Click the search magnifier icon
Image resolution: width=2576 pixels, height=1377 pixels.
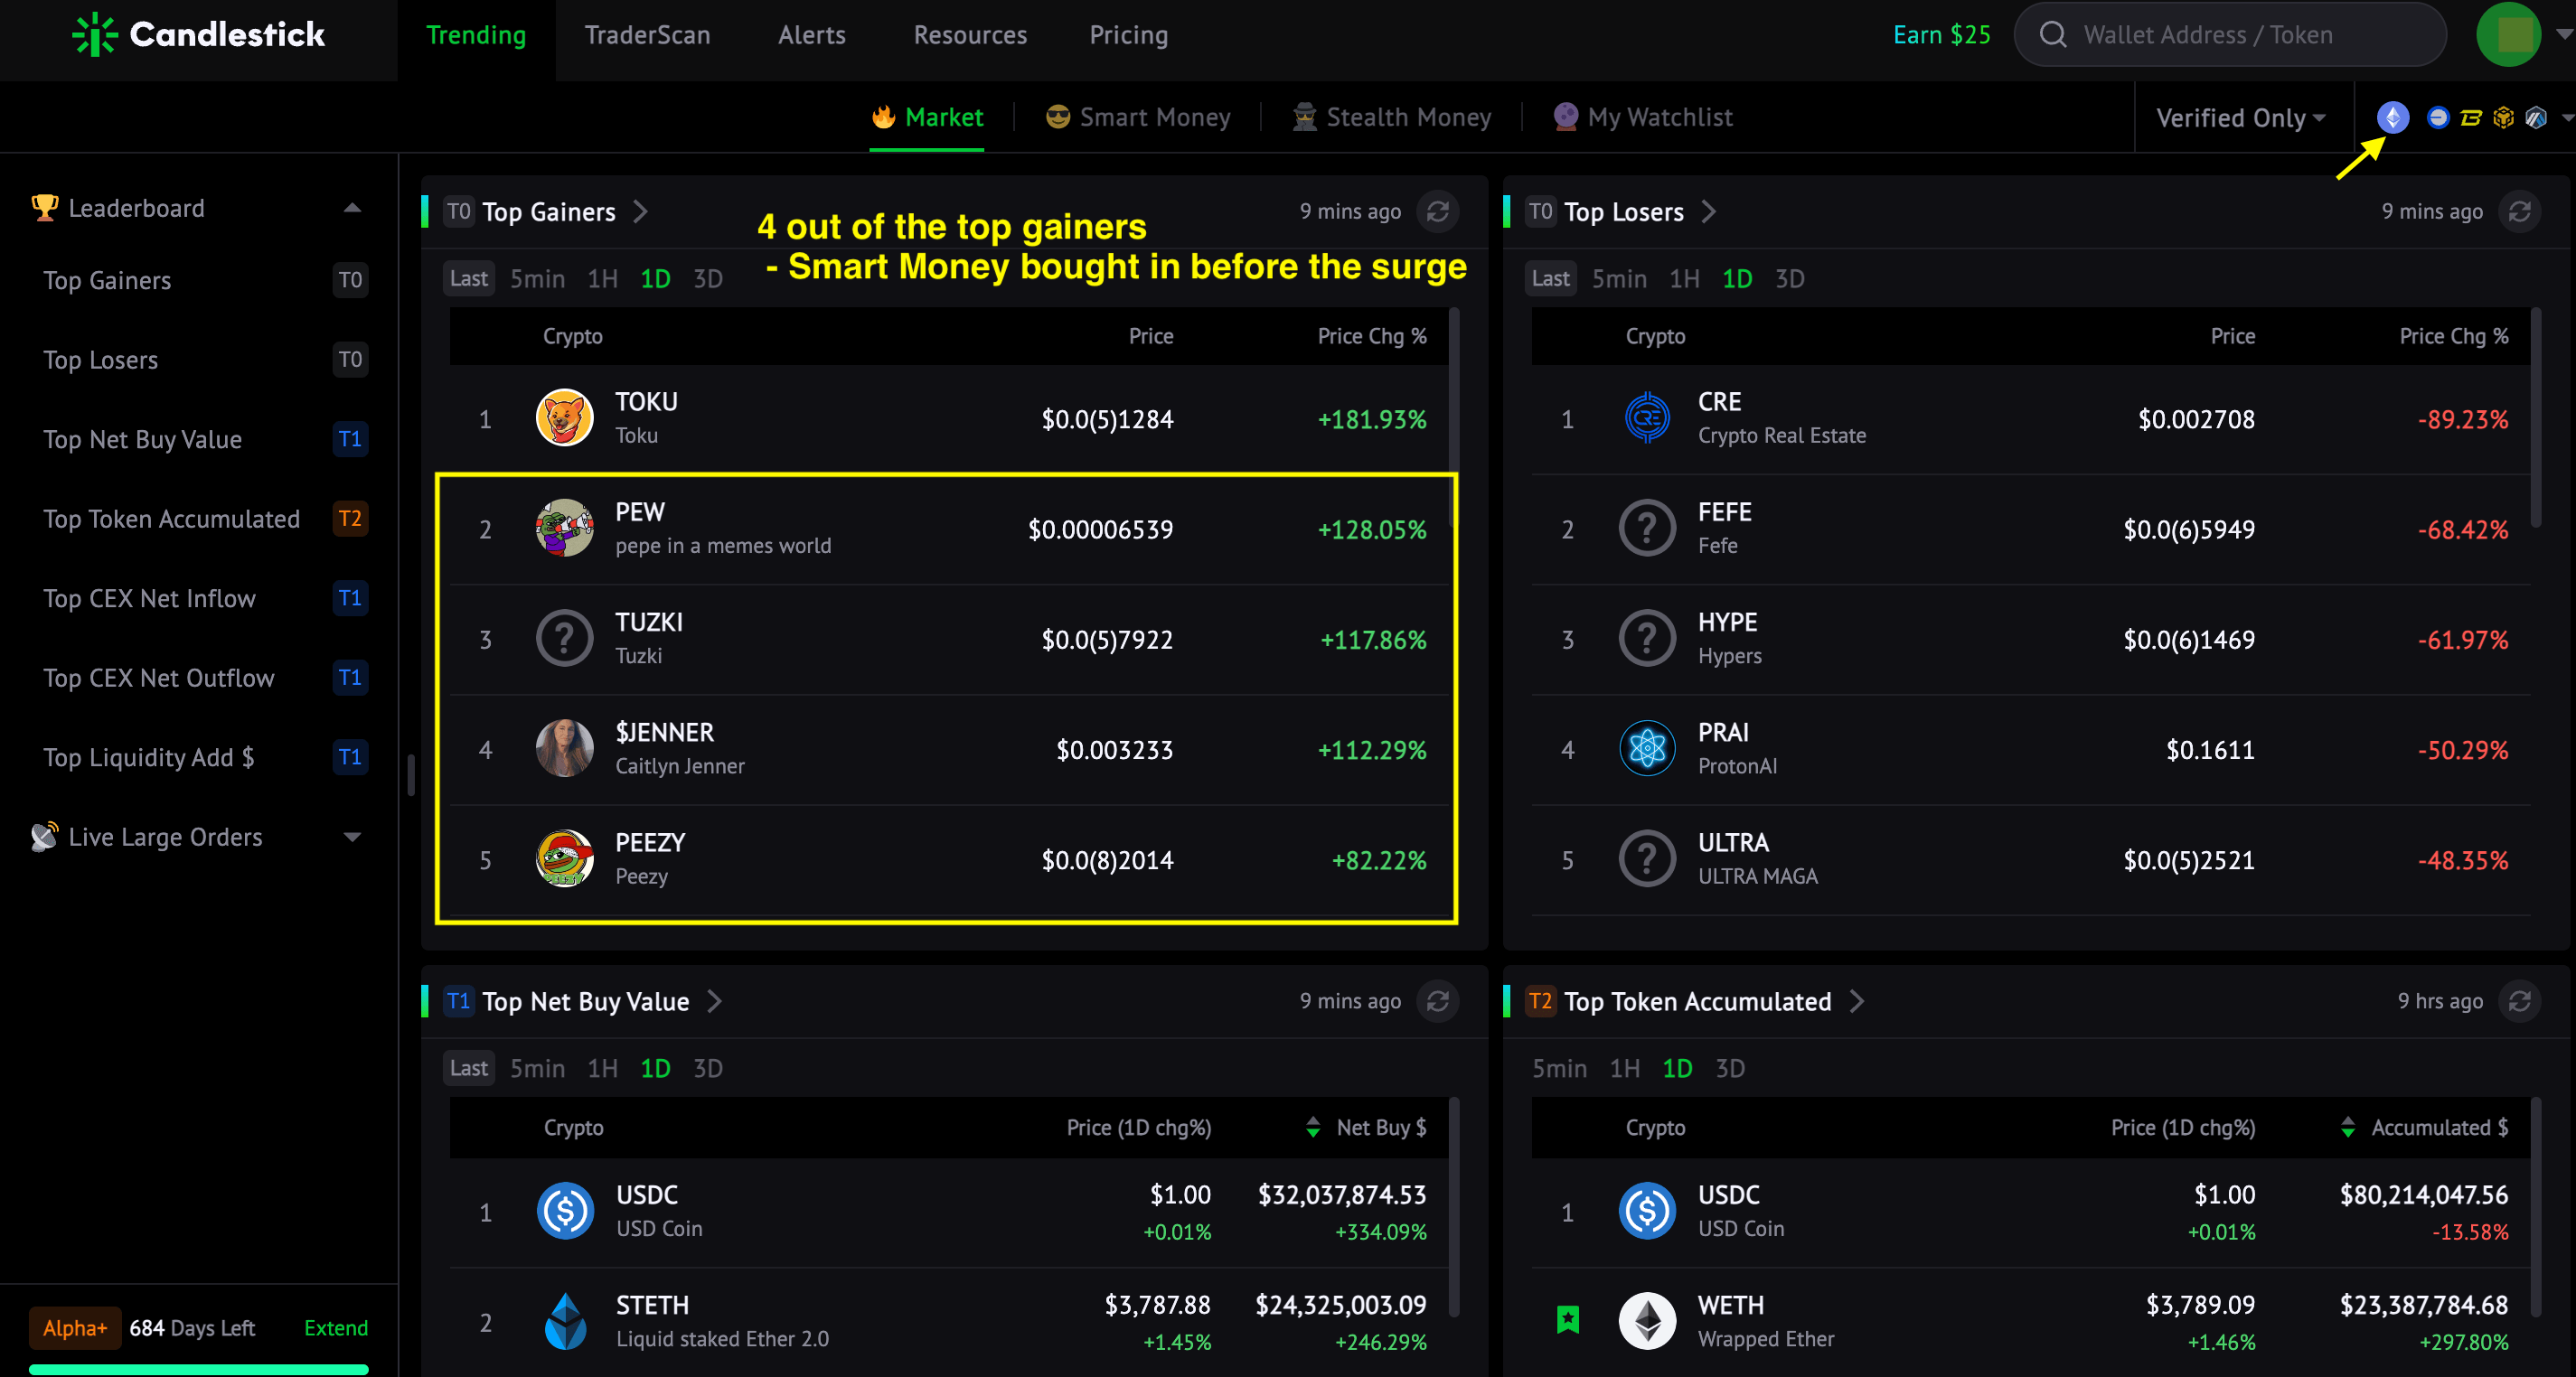2052,35
